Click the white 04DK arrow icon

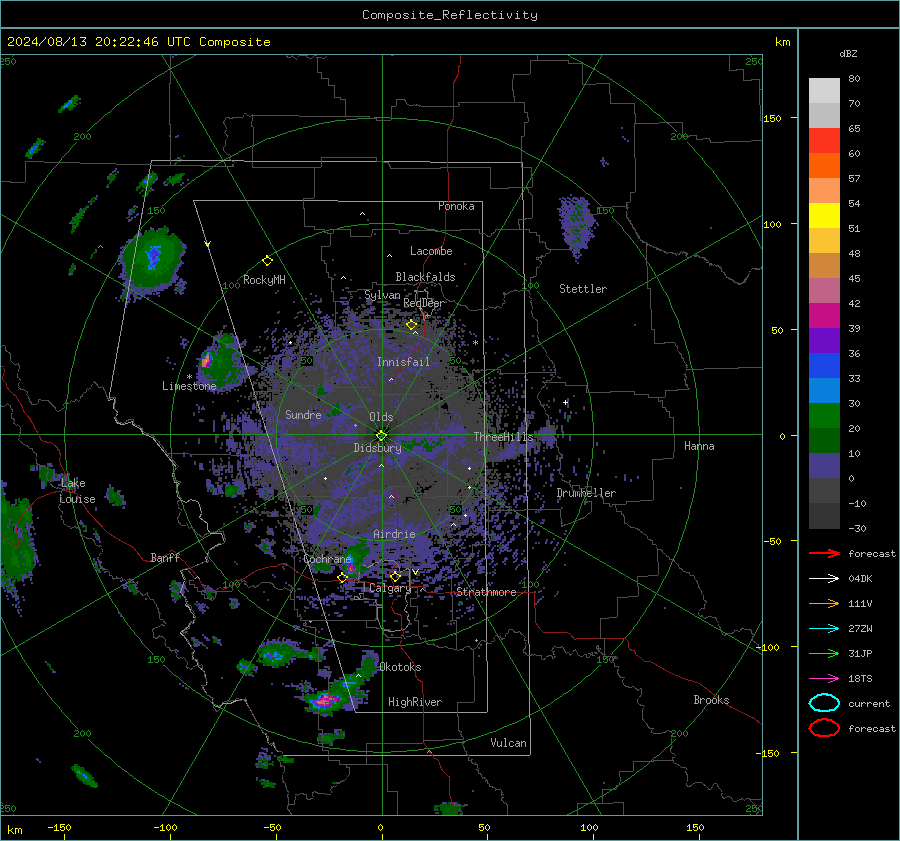(x=824, y=579)
